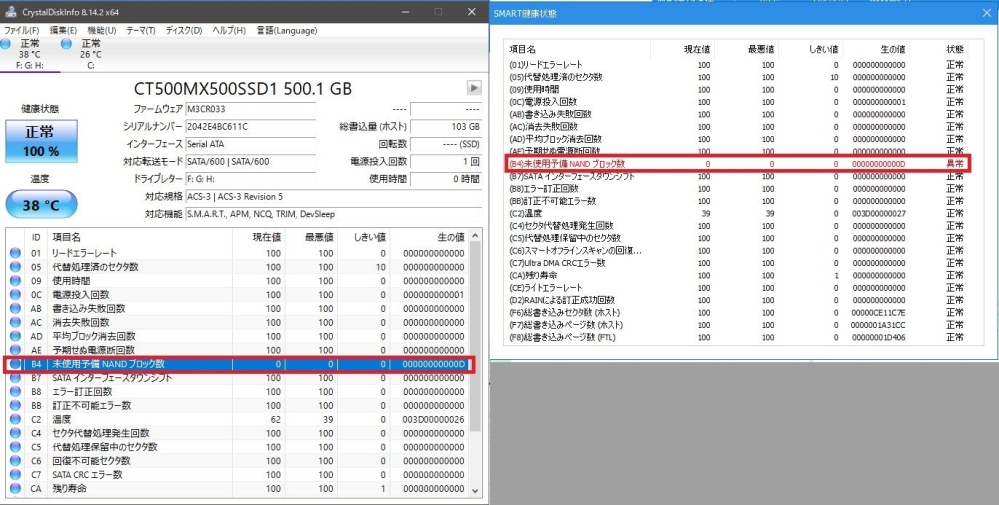Open the ファイル(F) menu
999x505 pixels.
point(22,31)
